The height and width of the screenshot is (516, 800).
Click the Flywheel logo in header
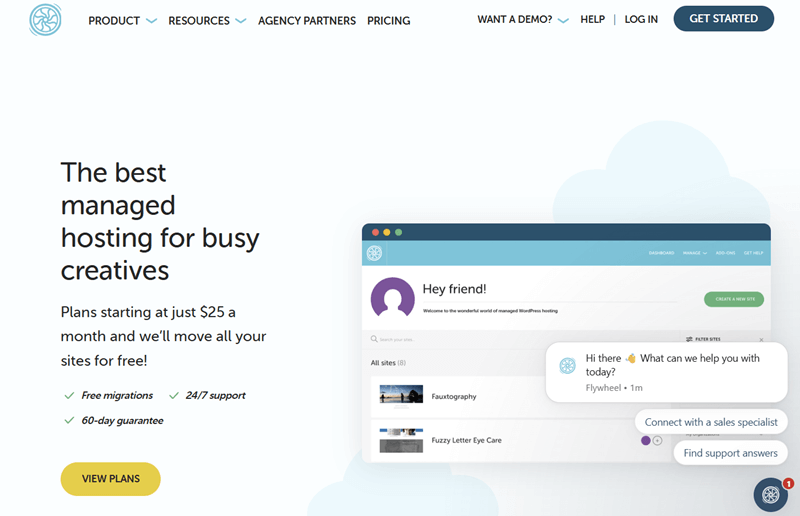click(45, 20)
